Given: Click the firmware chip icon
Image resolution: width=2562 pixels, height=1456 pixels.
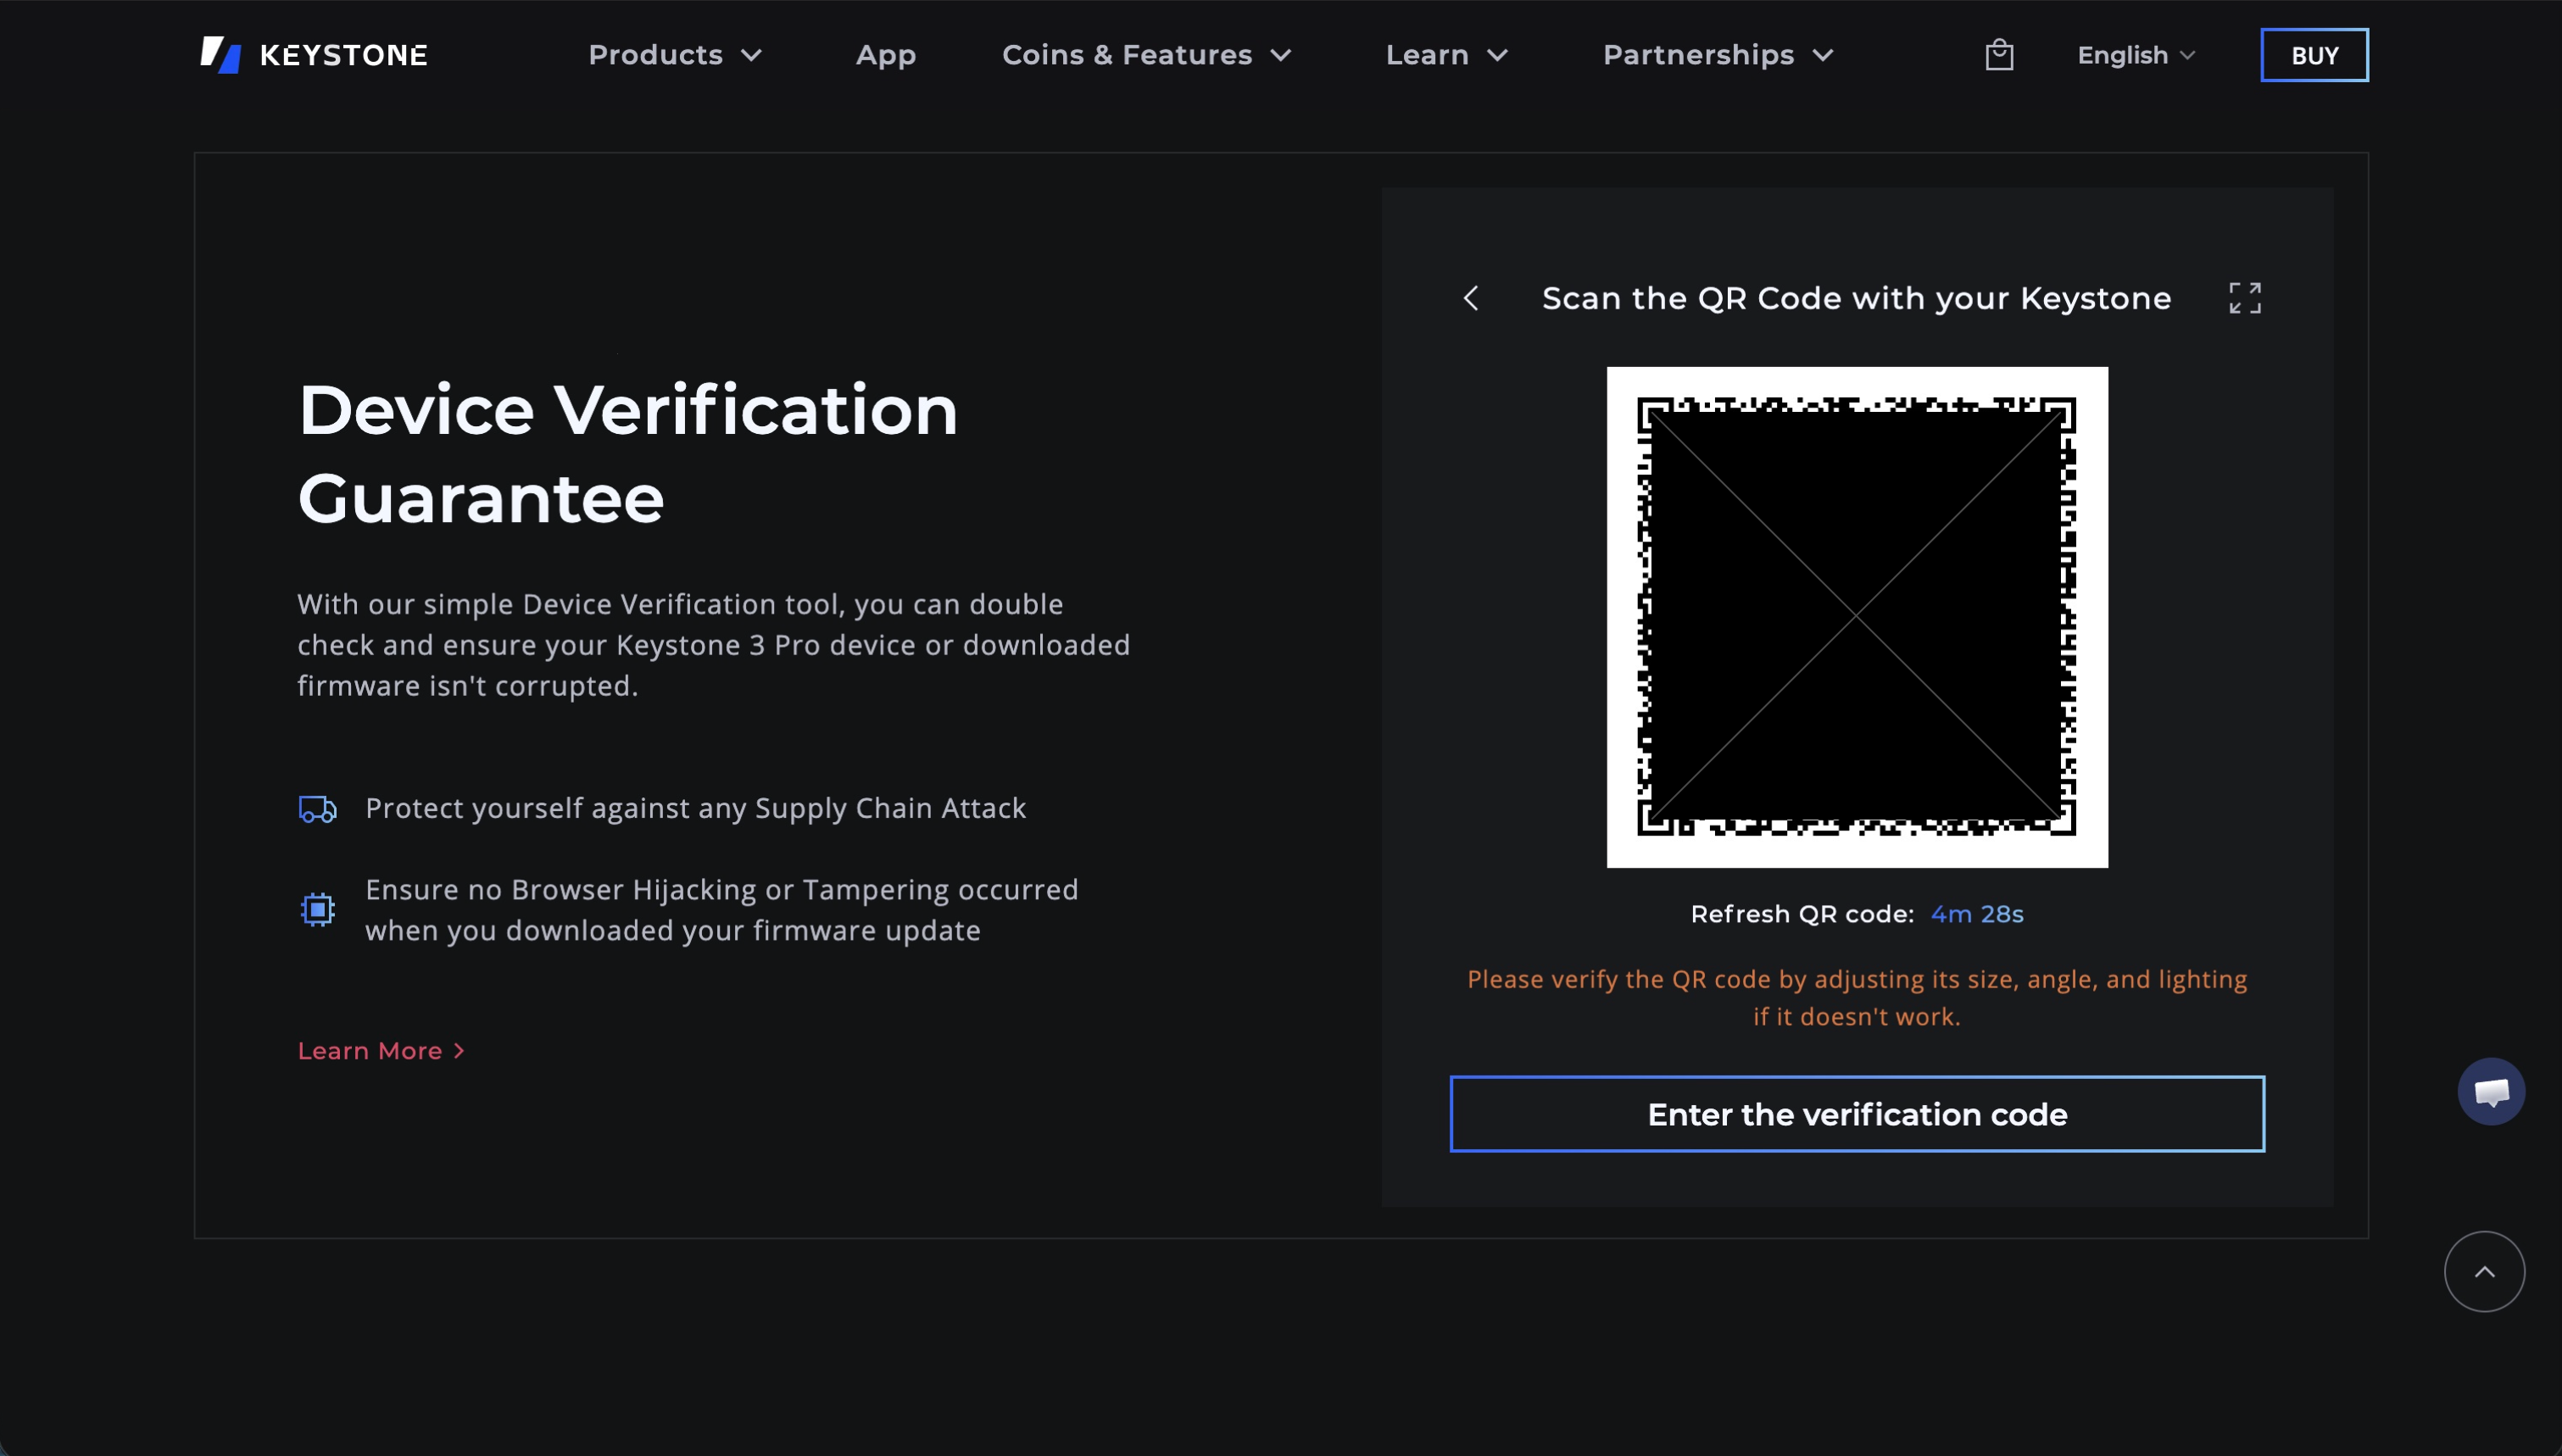Looking at the screenshot, I should point(318,909).
